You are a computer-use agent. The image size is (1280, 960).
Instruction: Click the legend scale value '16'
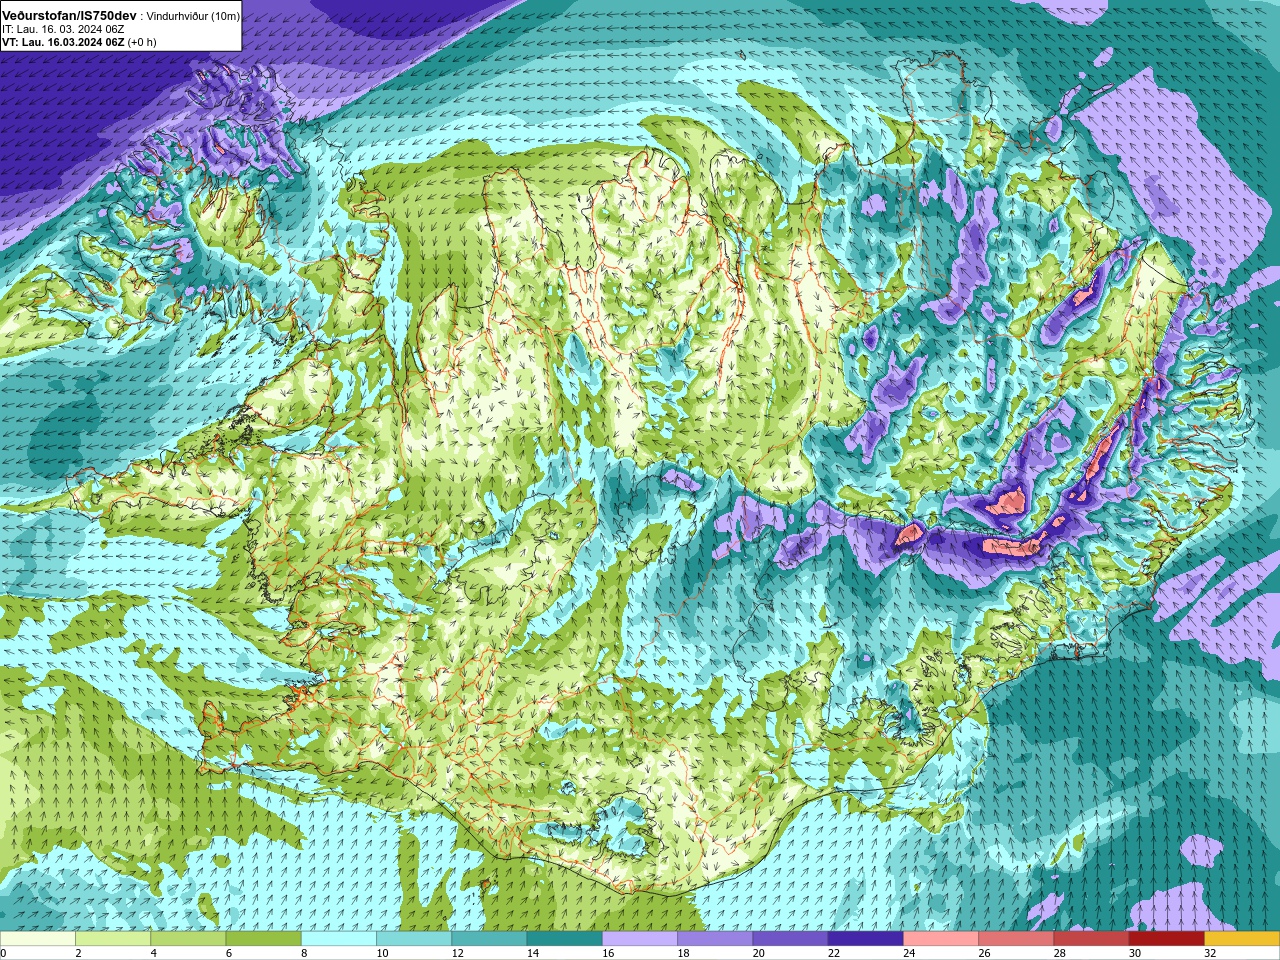[608, 953]
